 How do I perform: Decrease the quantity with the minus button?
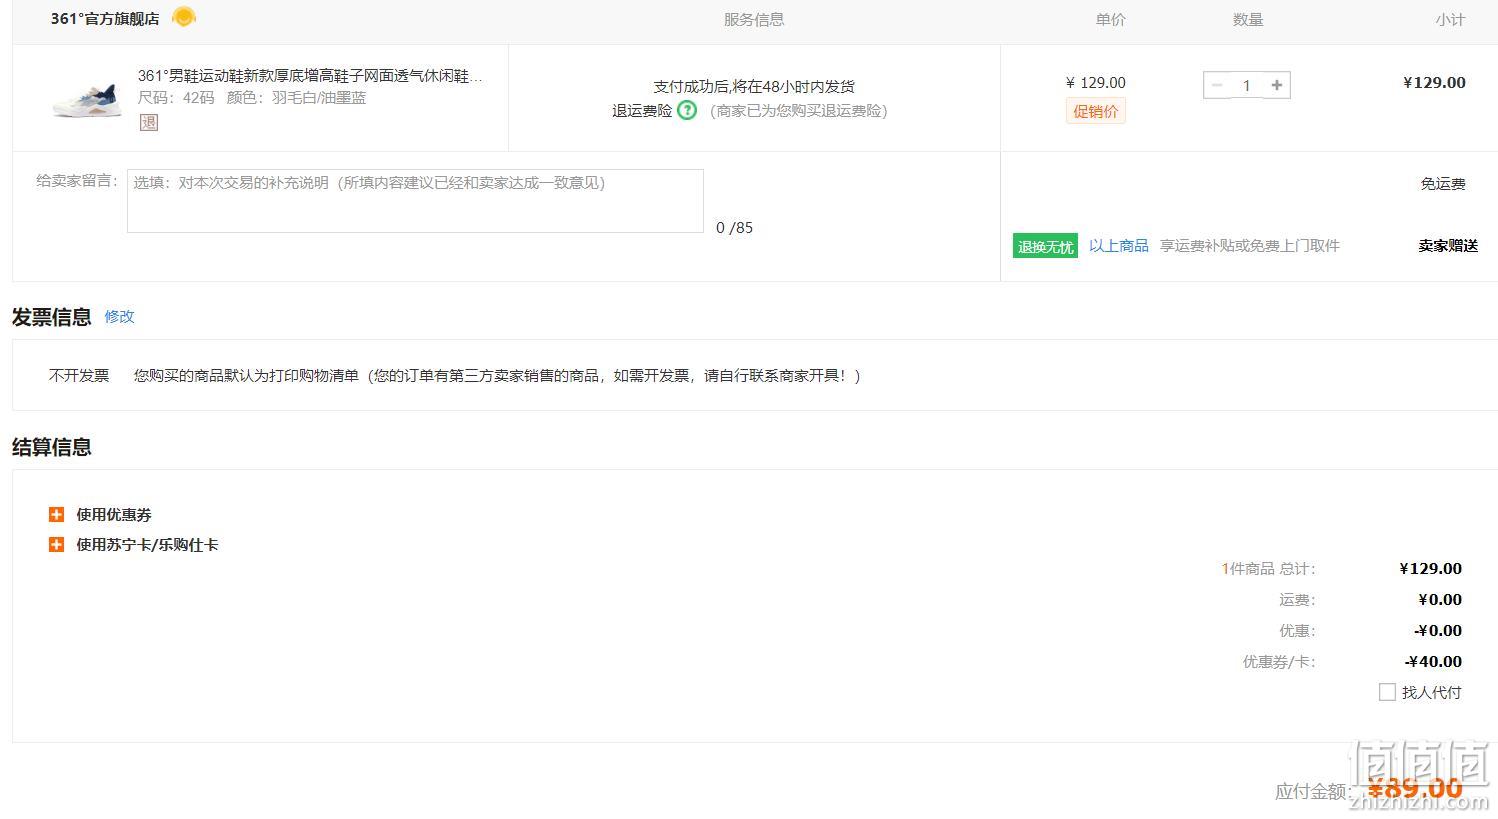point(1217,85)
